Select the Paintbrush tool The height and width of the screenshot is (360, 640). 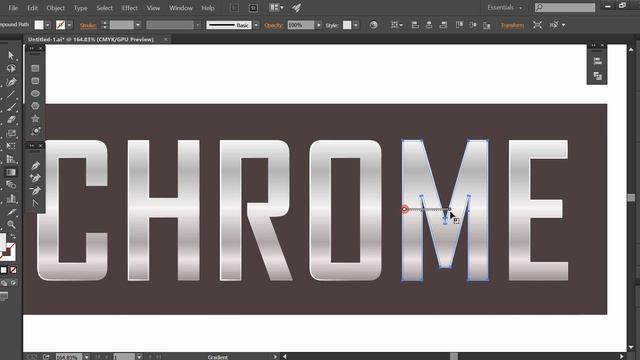(x=11, y=107)
